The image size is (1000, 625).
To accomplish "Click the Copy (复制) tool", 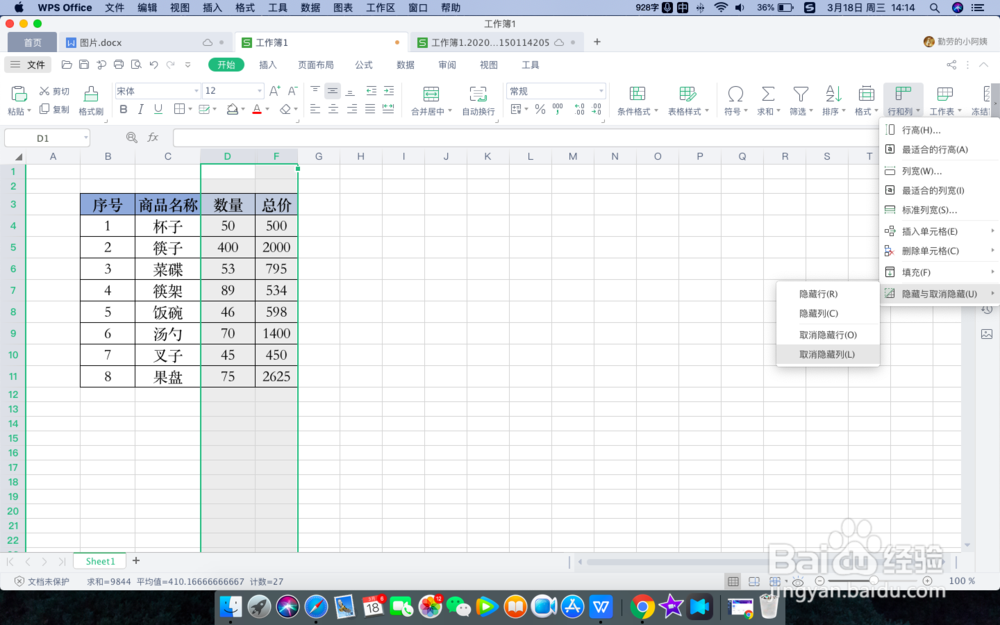I will (54, 109).
